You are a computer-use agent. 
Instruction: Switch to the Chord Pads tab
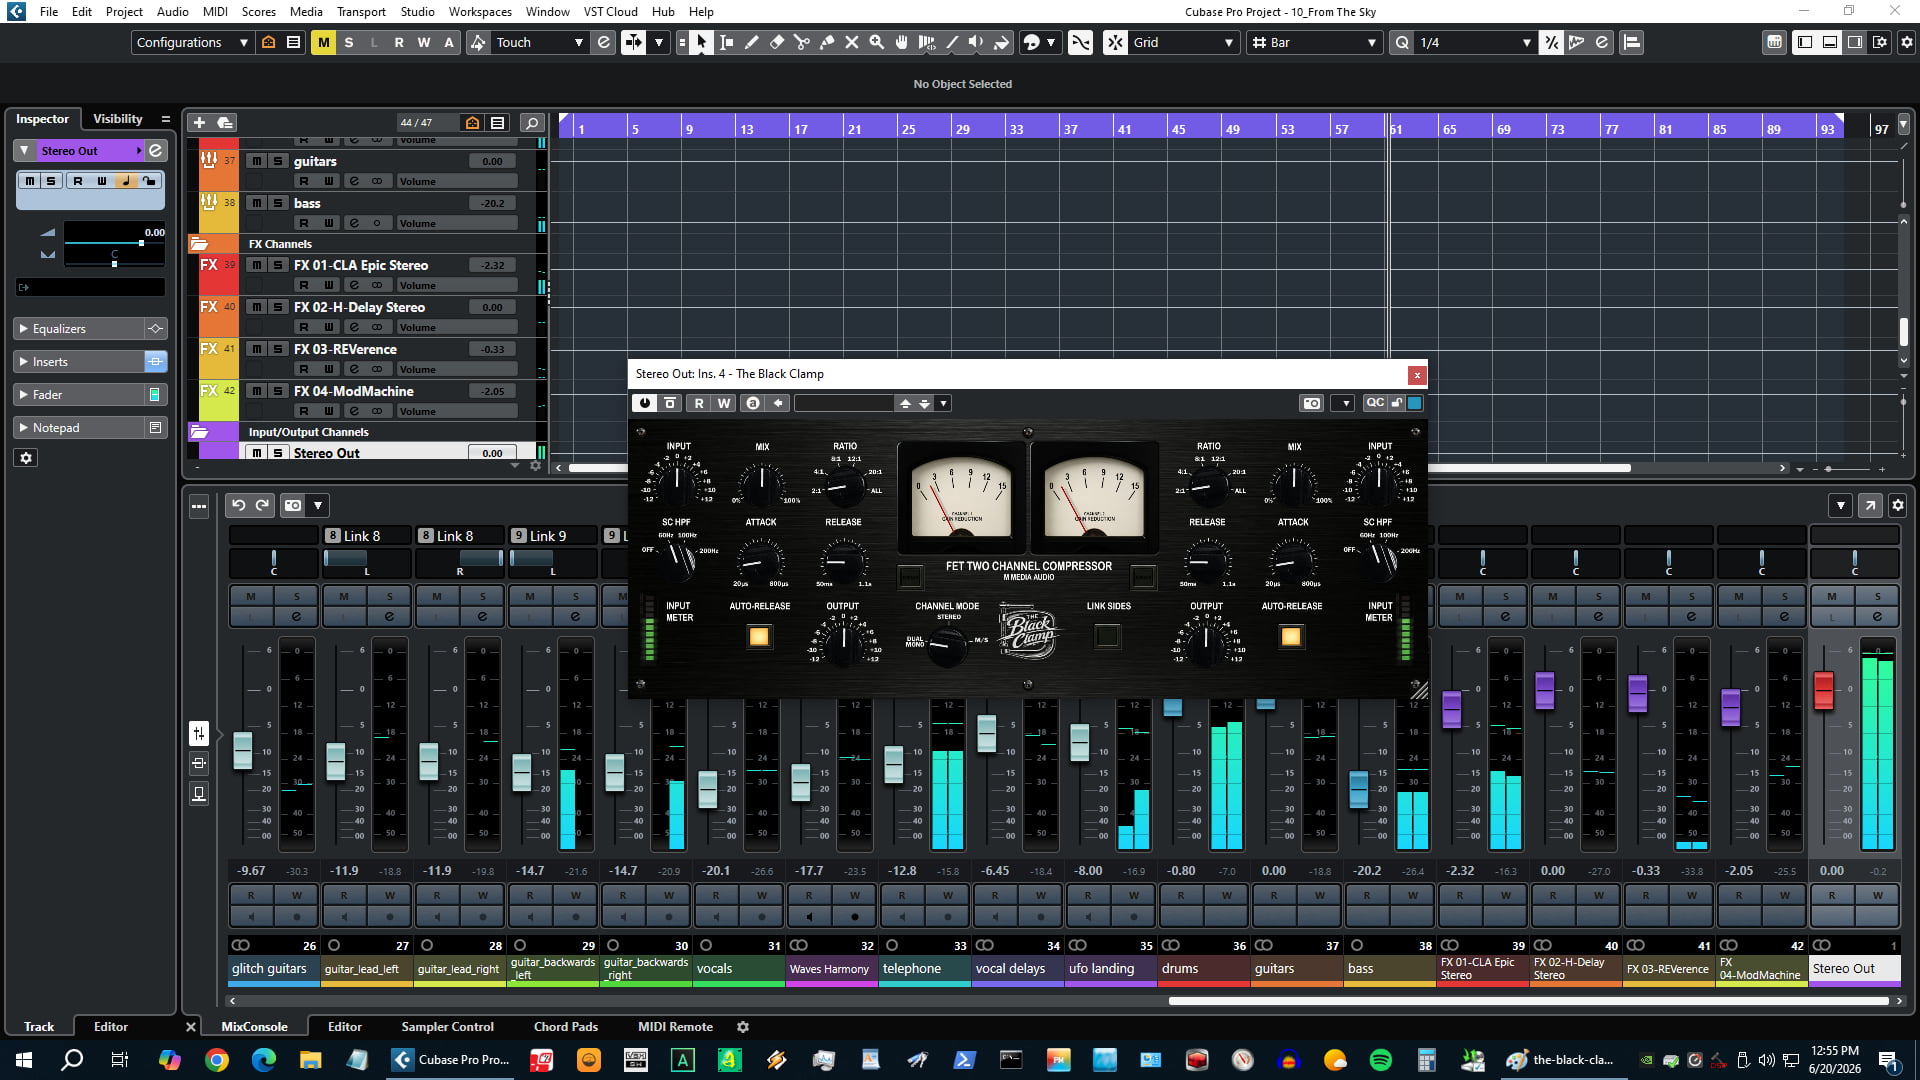click(x=566, y=1027)
